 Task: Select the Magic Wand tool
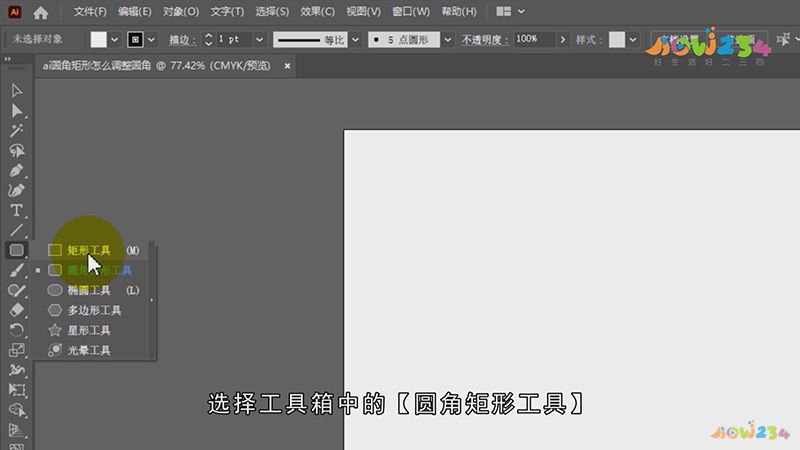[x=16, y=131]
